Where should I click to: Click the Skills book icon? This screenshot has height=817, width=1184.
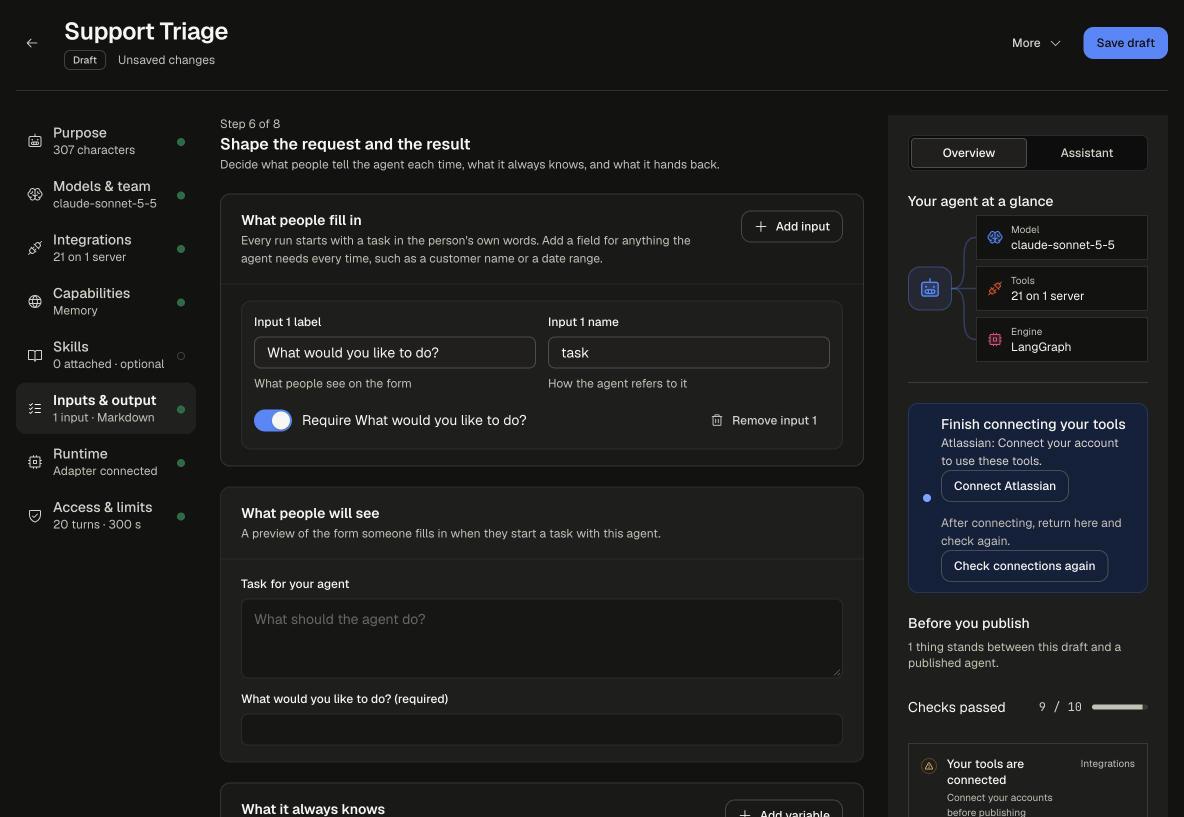click(35, 356)
